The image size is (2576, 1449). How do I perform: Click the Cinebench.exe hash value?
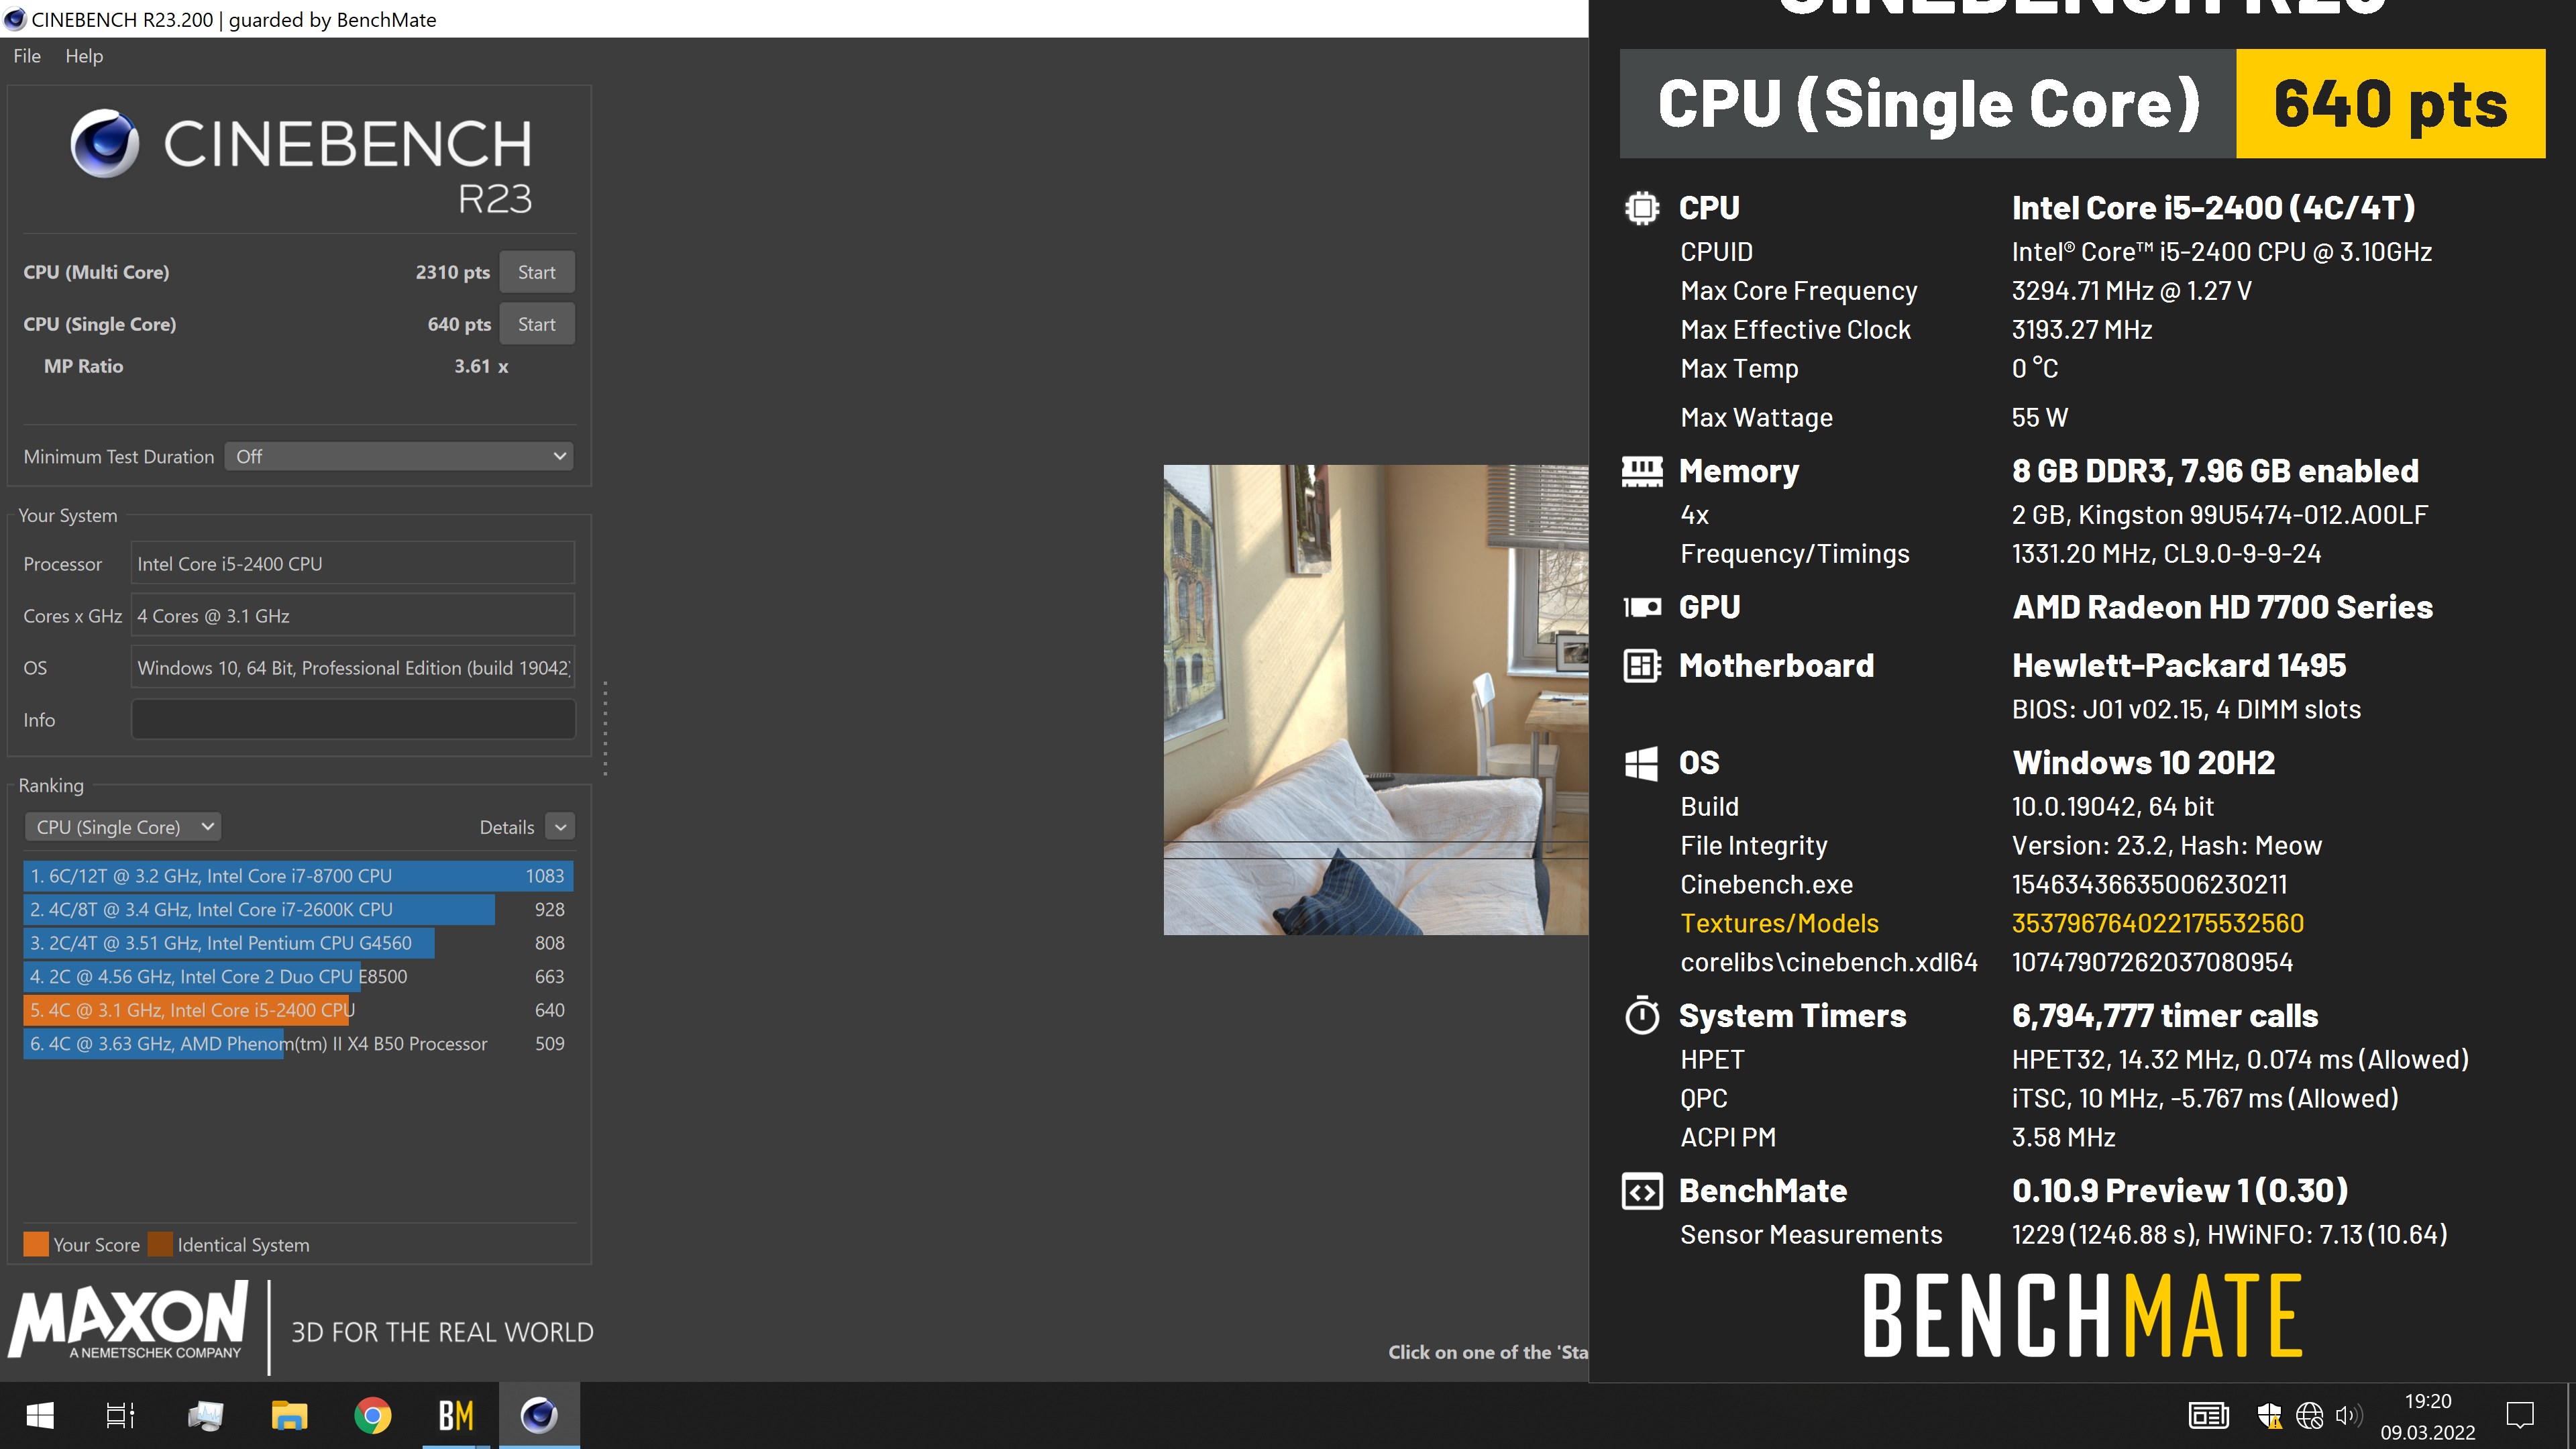pyautogui.click(x=2149, y=884)
